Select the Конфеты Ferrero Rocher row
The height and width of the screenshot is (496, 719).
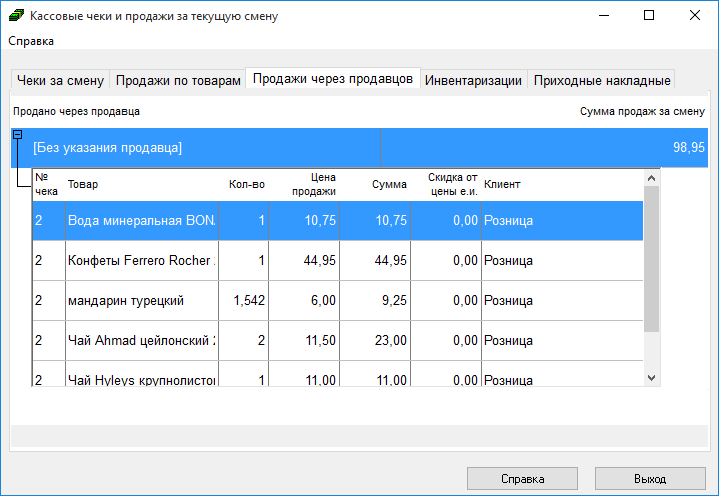pos(140,261)
